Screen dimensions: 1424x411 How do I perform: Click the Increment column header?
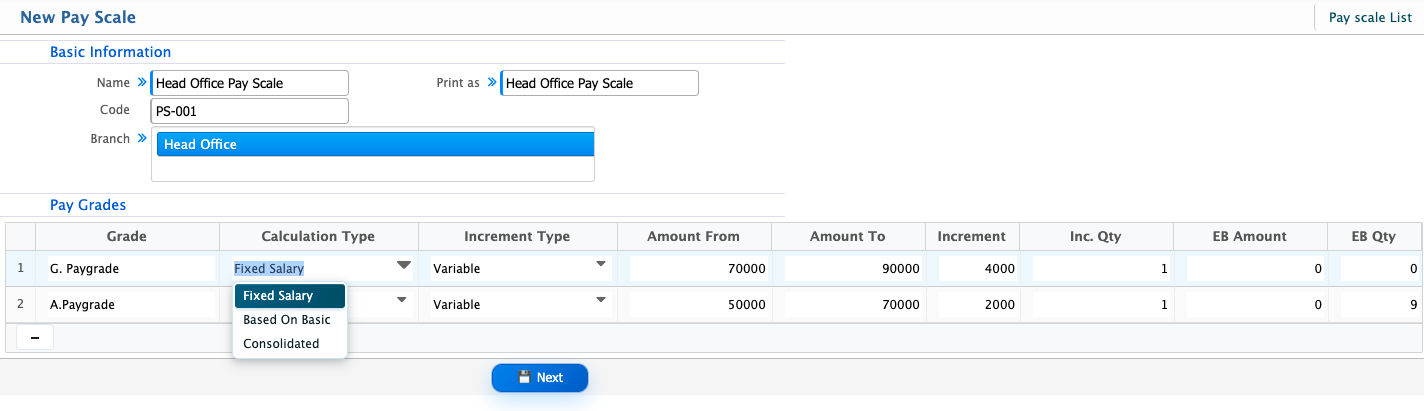click(972, 236)
